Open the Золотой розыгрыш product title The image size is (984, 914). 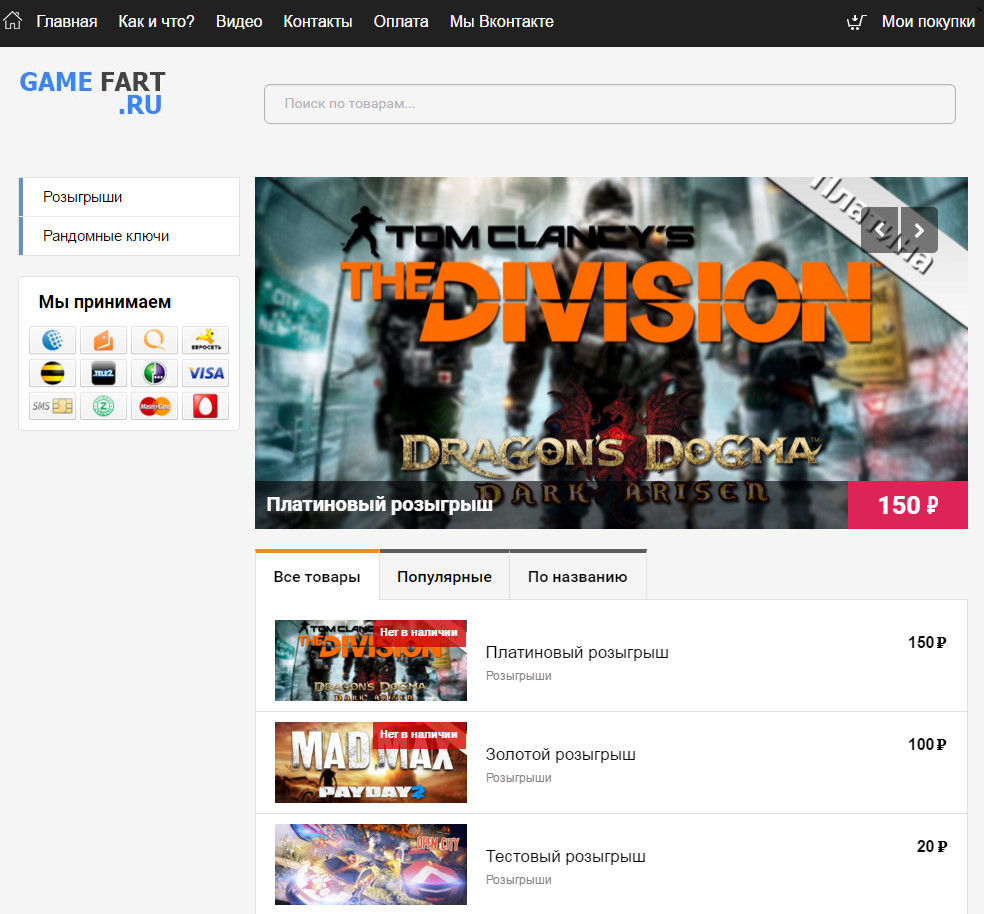(x=560, y=754)
